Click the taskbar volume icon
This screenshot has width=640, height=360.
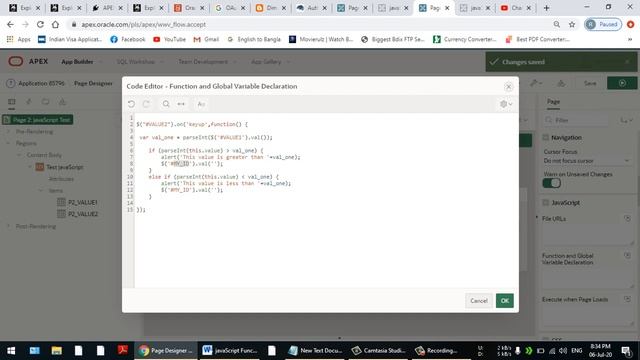(x=563, y=351)
